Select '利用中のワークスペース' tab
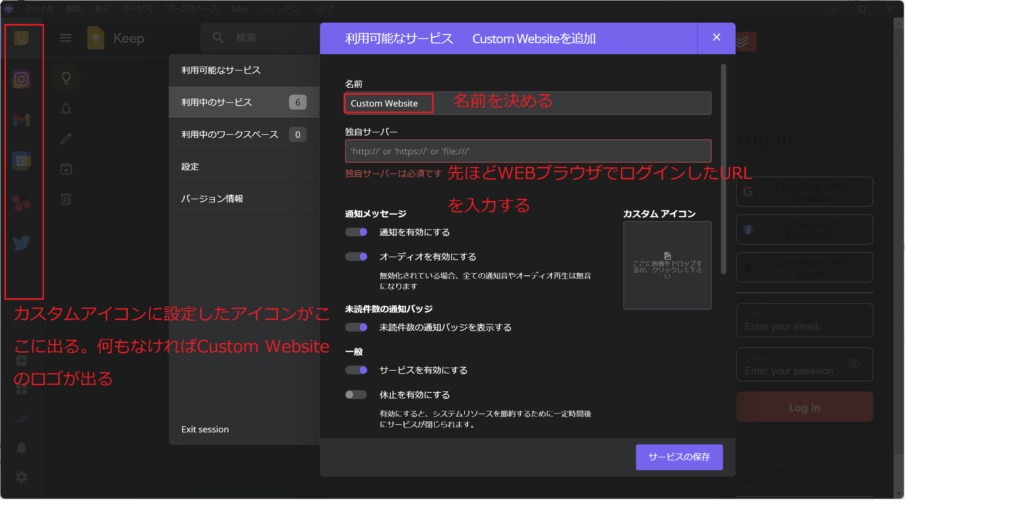1024x521 pixels. tap(244, 134)
